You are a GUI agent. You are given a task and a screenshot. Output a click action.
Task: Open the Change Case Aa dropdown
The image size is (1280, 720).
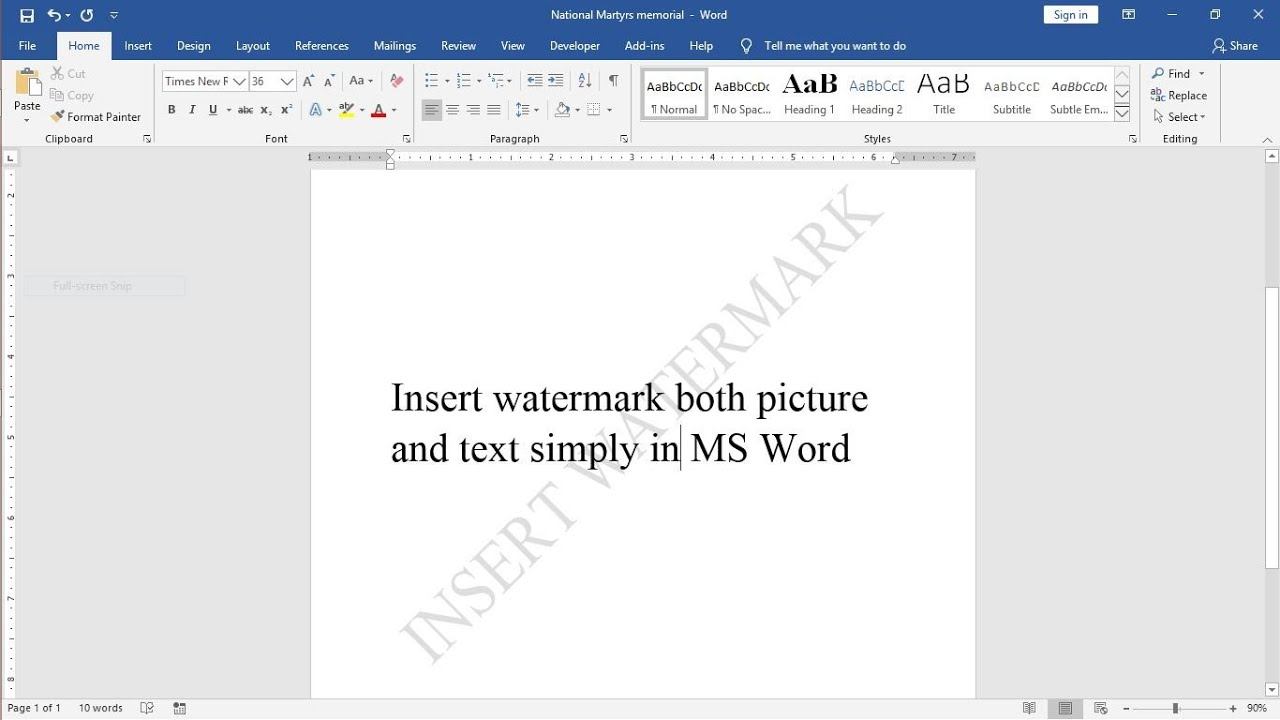click(x=361, y=81)
